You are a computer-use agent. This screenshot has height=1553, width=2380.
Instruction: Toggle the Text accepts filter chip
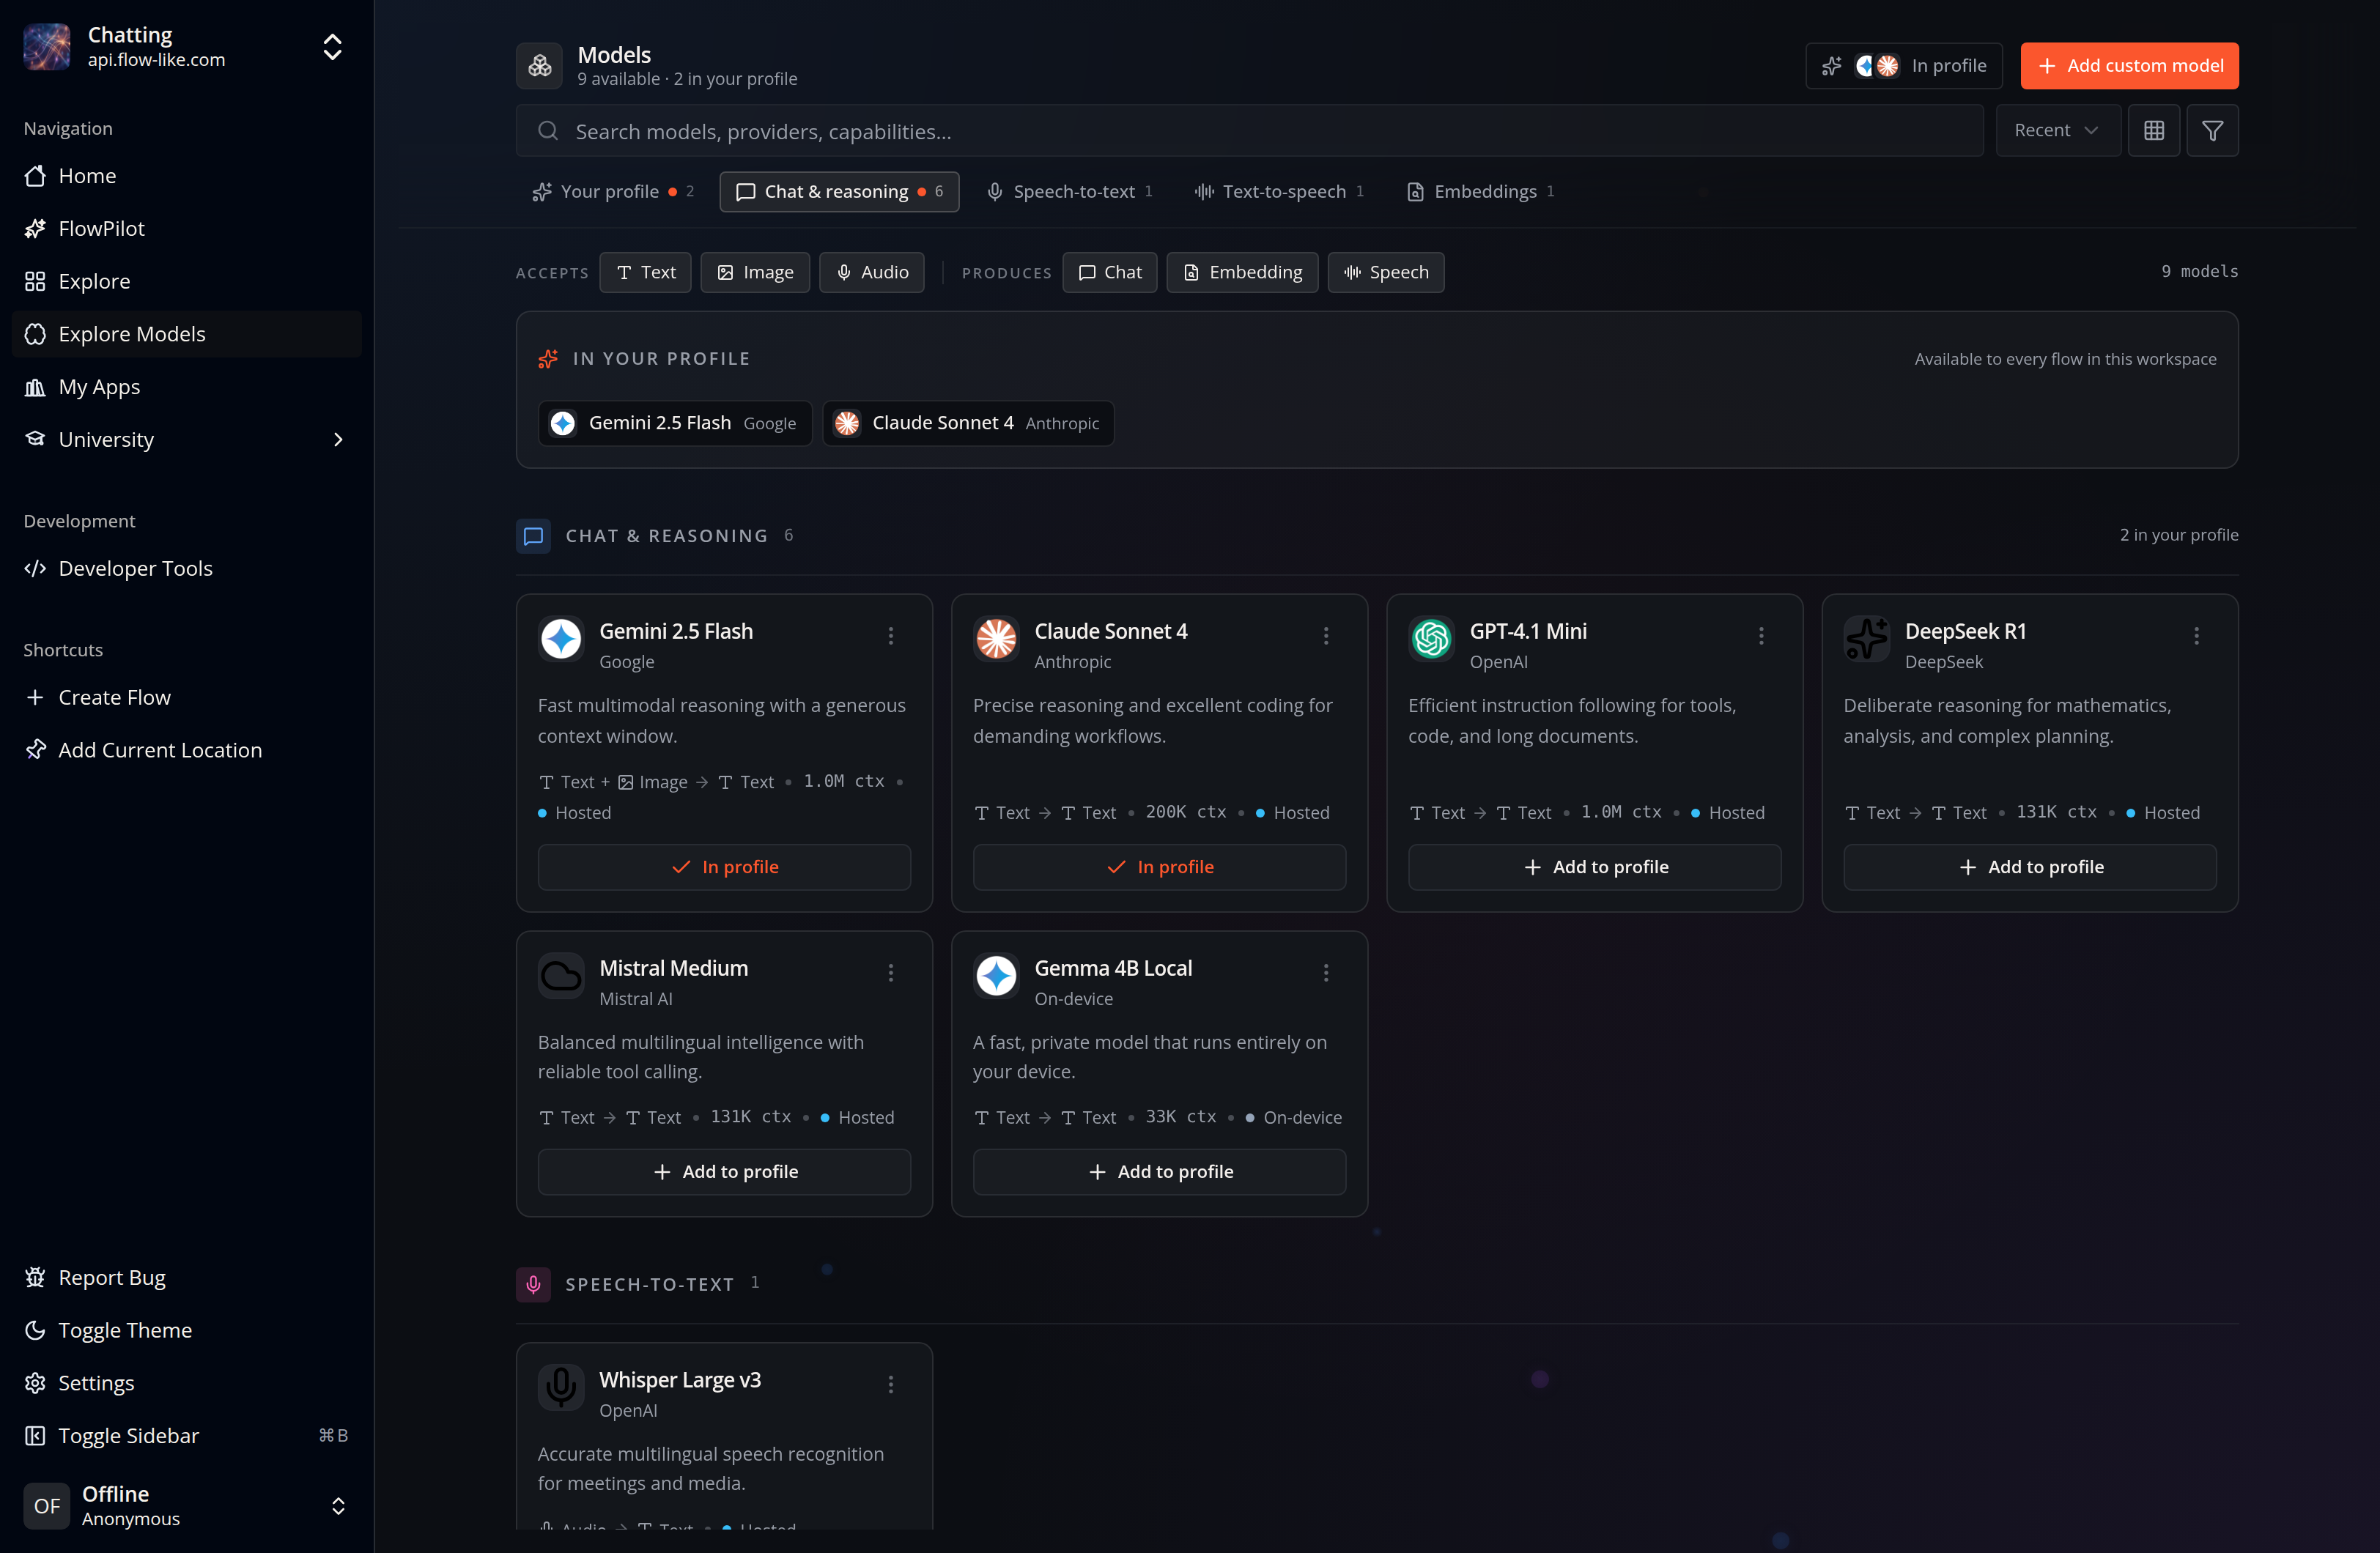645,272
